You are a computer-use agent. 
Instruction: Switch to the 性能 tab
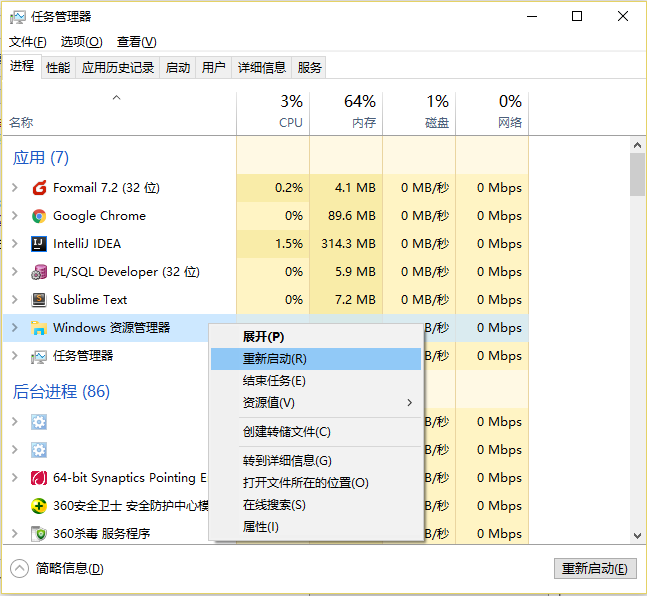pyautogui.click(x=58, y=67)
